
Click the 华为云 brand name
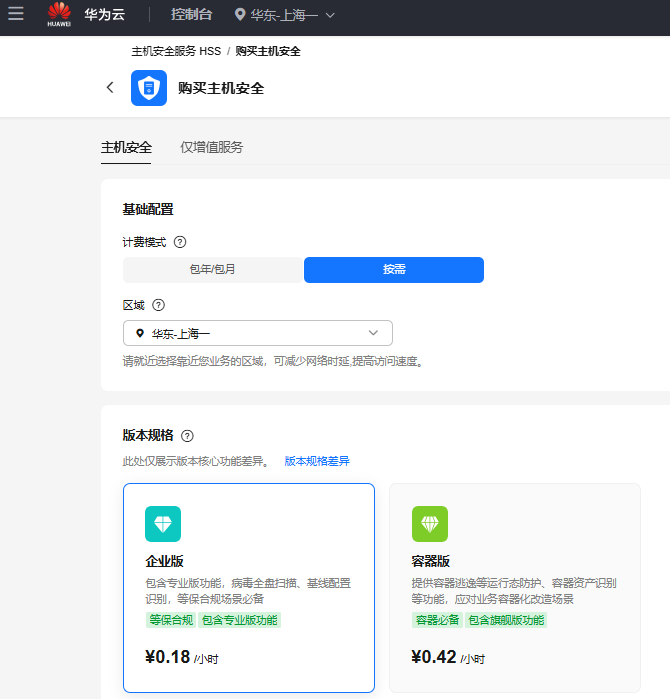pos(105,15)
